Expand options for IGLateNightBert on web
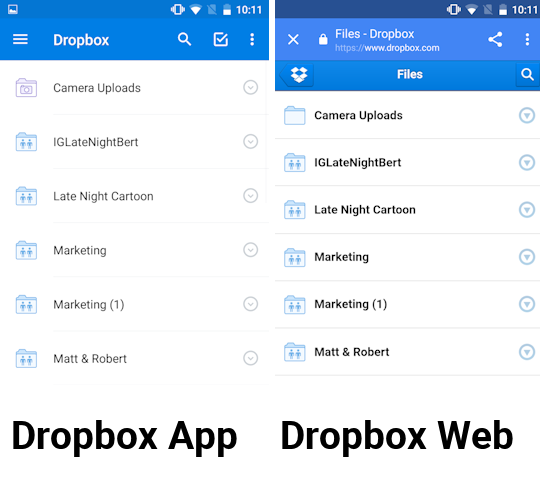Image resolution: width=540 pixels, height=480 pixels. tap(527, 163)
